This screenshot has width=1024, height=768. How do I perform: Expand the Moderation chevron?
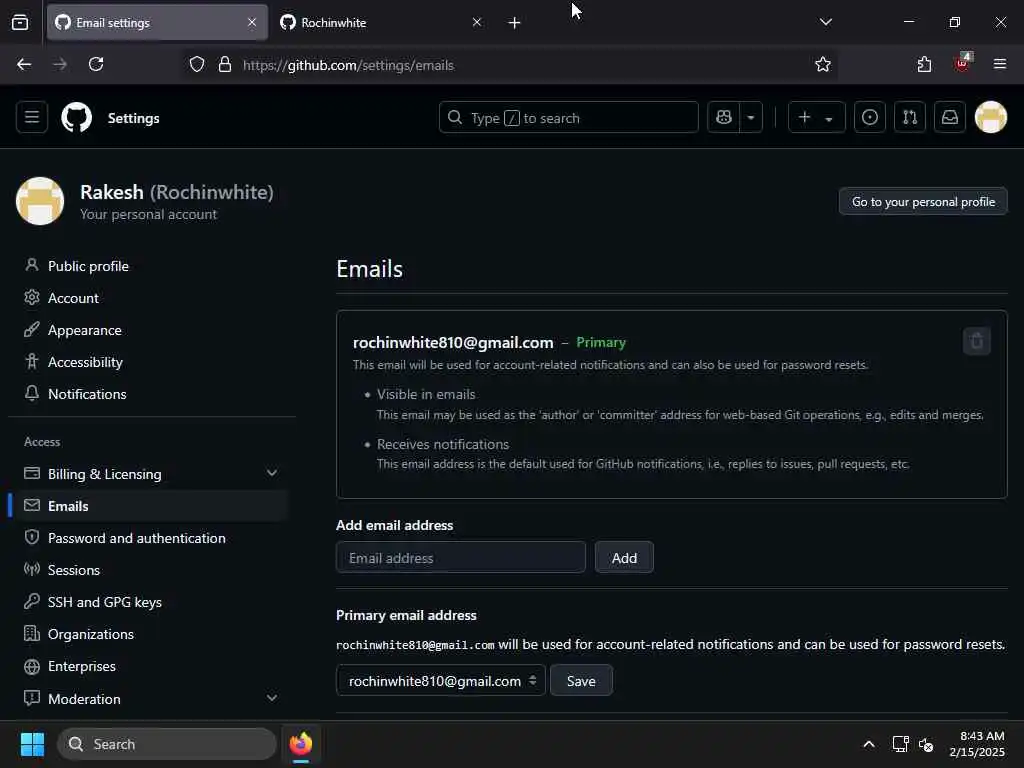coord(272,698)
